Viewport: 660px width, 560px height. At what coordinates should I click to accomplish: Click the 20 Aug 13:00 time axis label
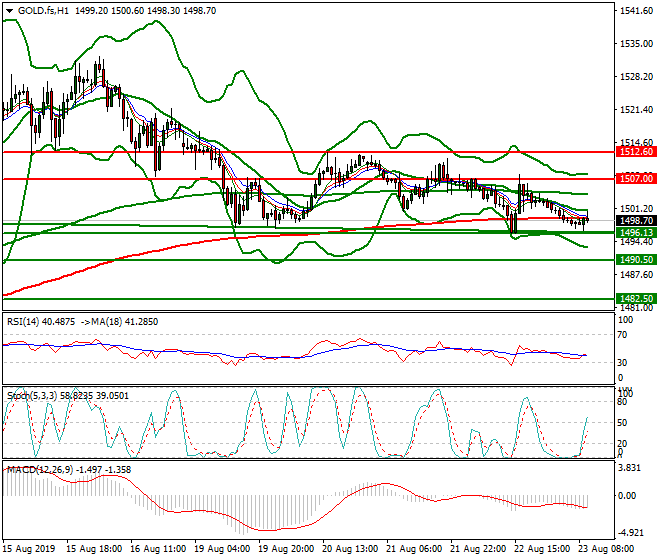(350, 549)
